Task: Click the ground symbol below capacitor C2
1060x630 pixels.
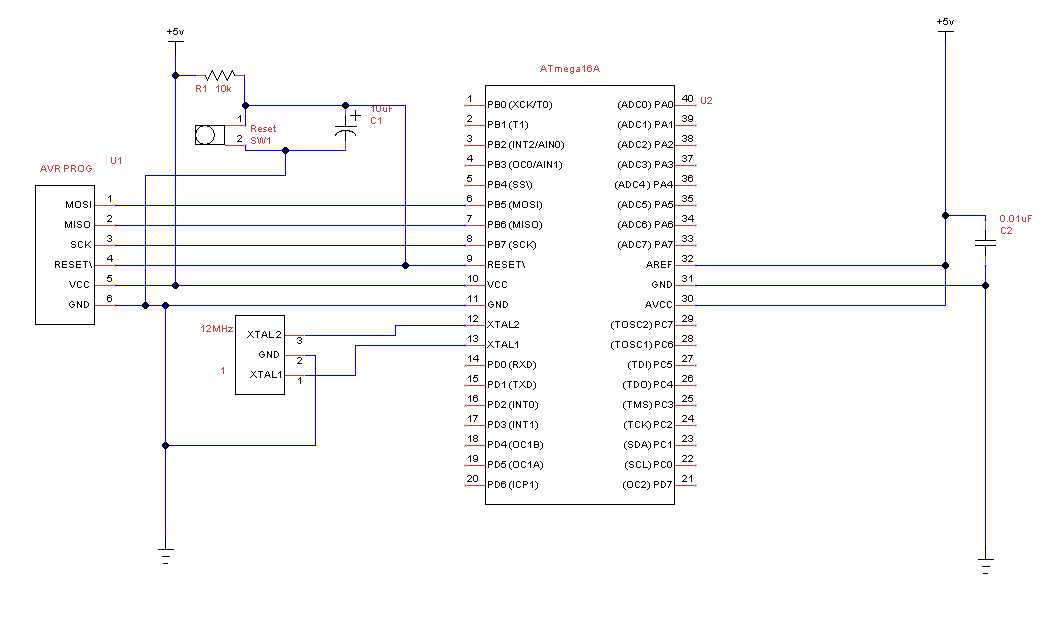Action: click(986, 565)
